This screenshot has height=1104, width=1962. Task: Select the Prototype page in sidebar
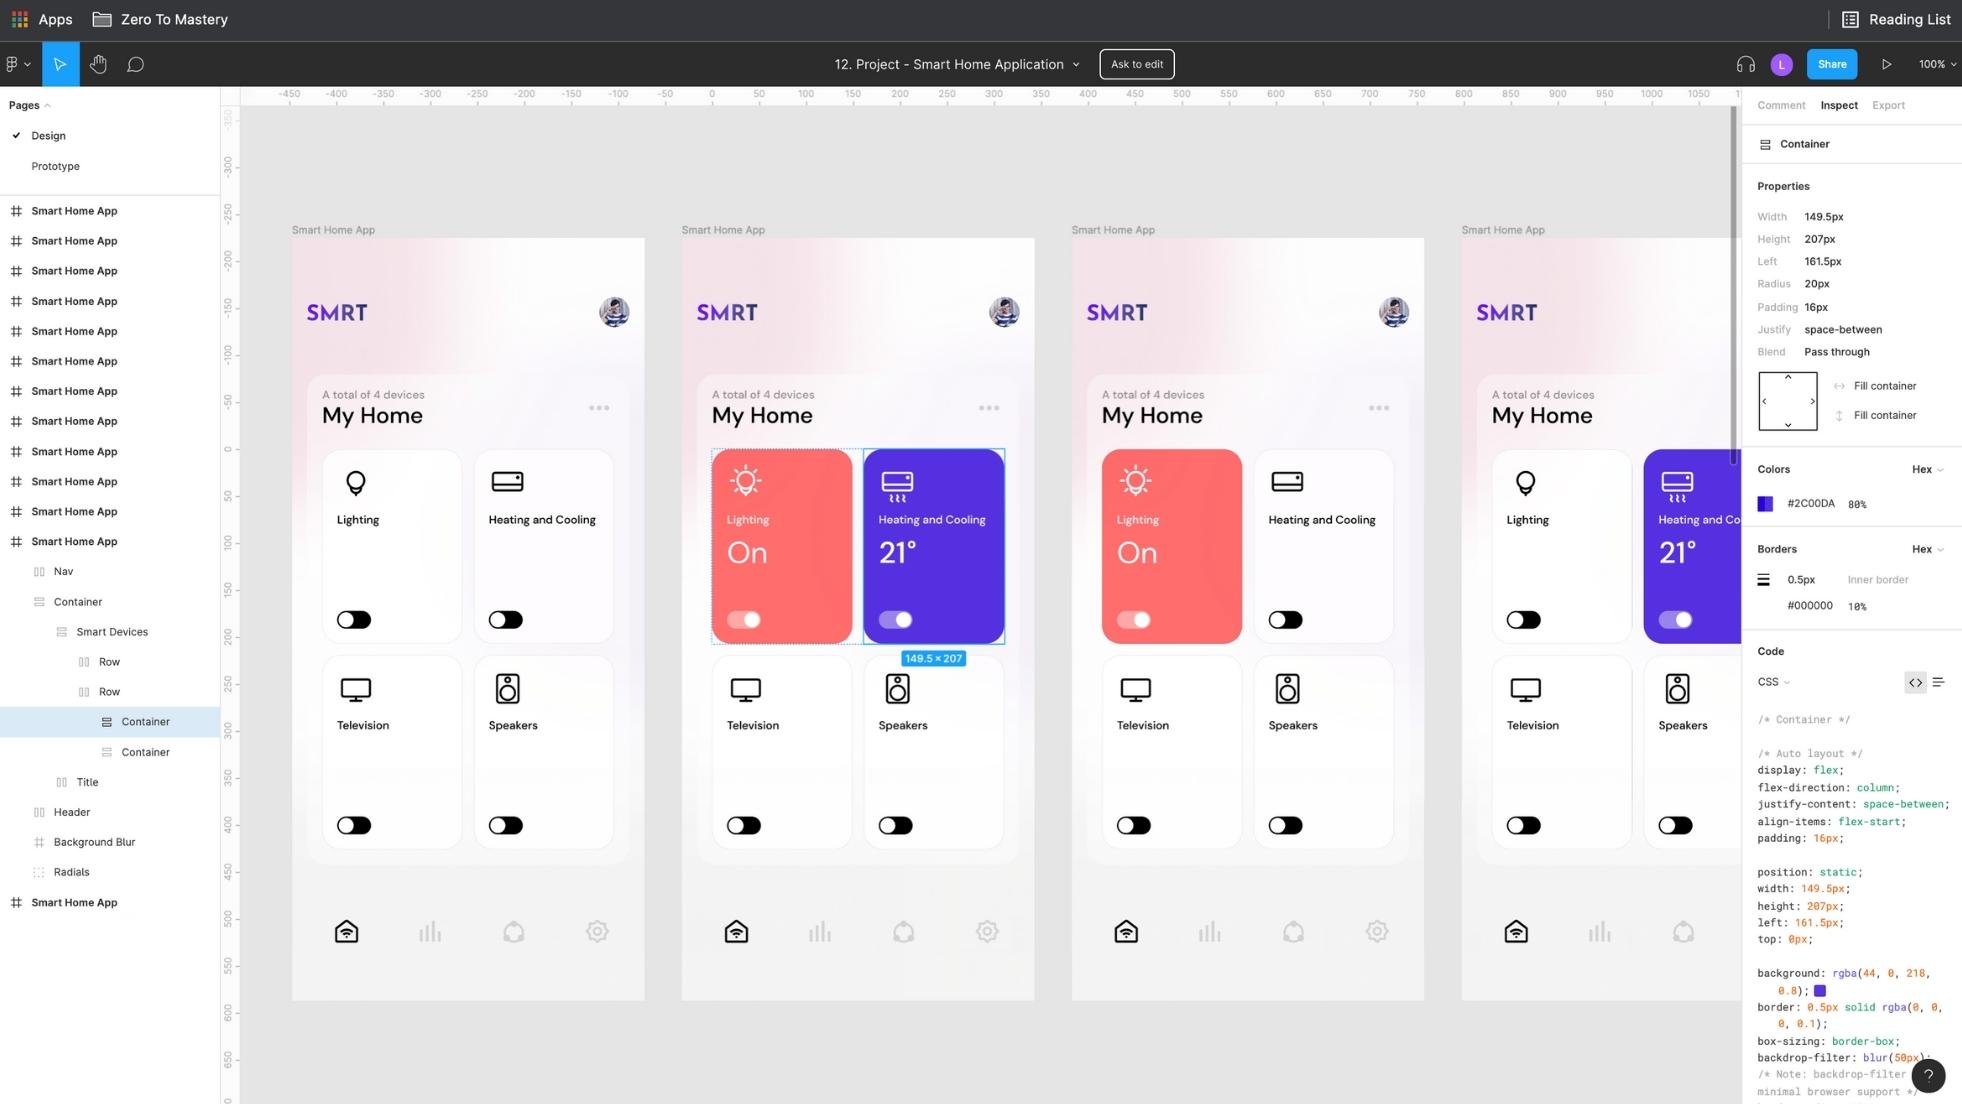55,166
